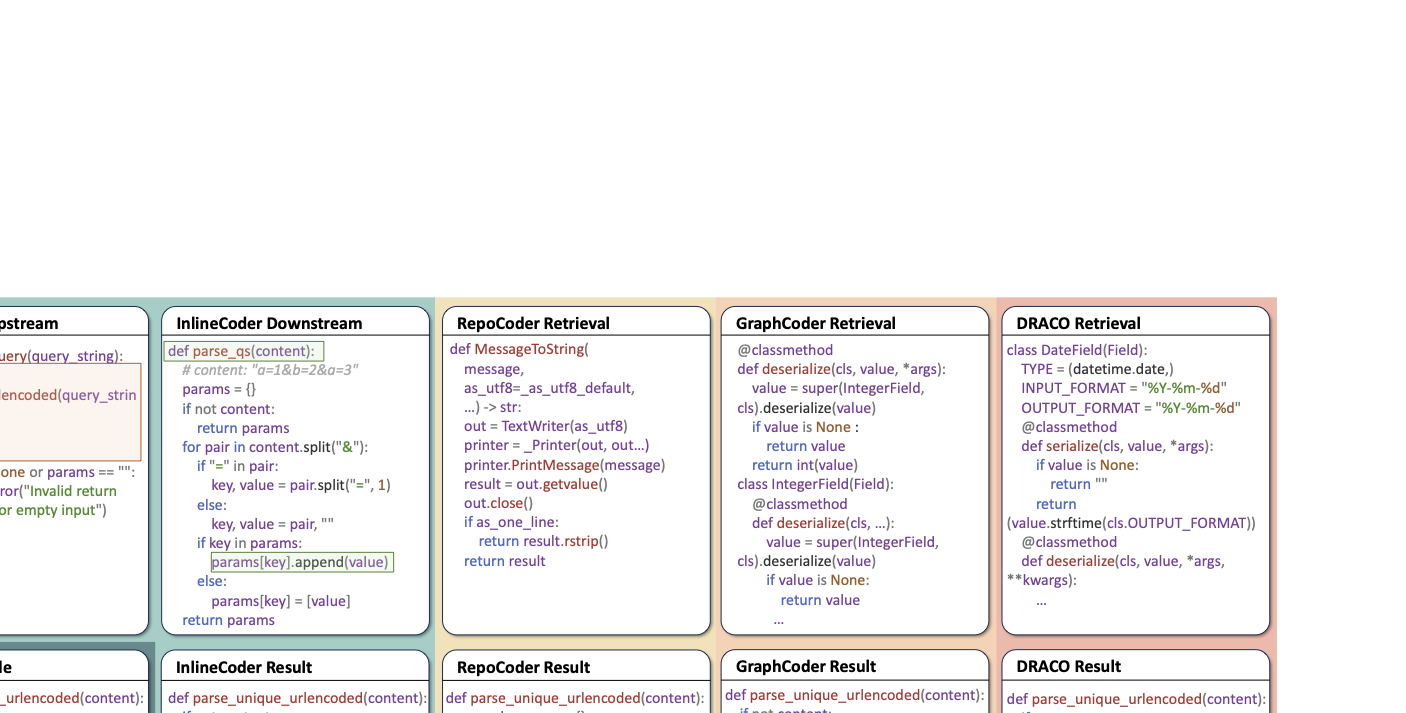Click the highlighted def parse_qs(content) box
Viewport: 1406px width, 713px height.
244,351
